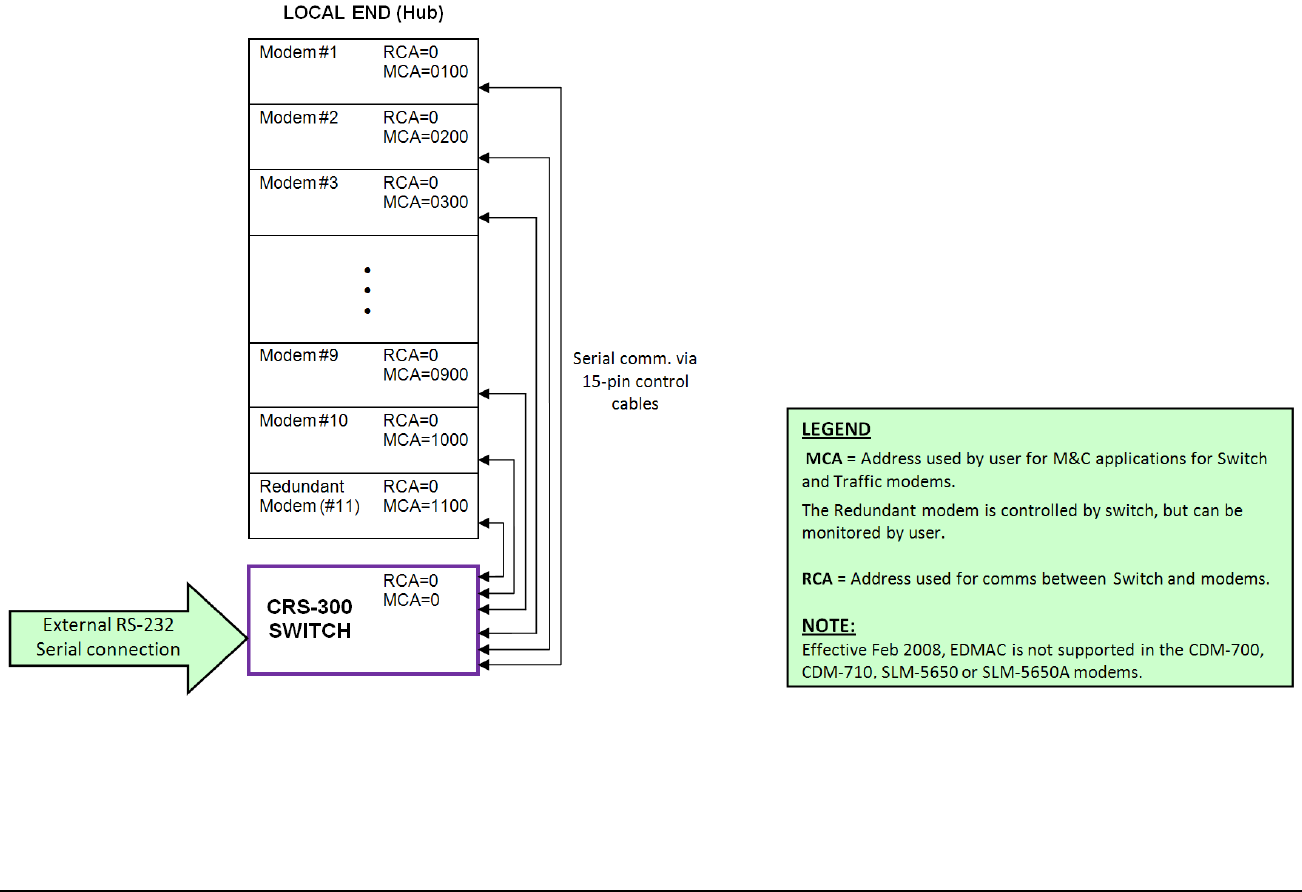Viewport: 1302px width, 892px height.
Task: Click the arrowhead pointing at Modem #1
Action: tap(485, 87)
